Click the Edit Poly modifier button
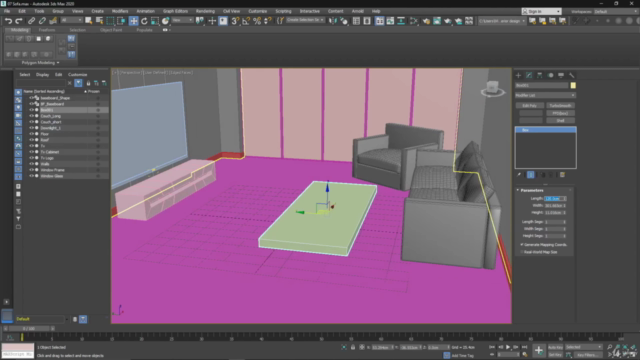 tap(529, 106)
